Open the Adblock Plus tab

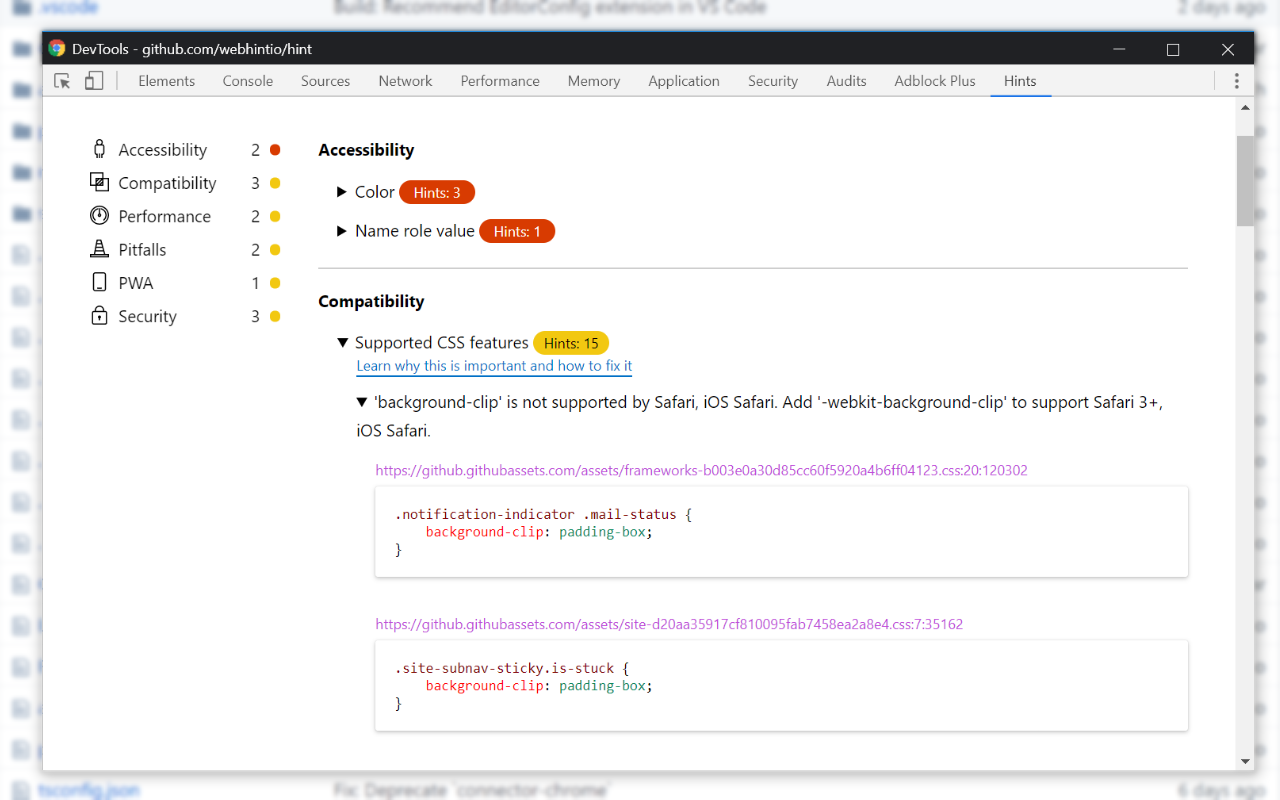coord(934,80)
